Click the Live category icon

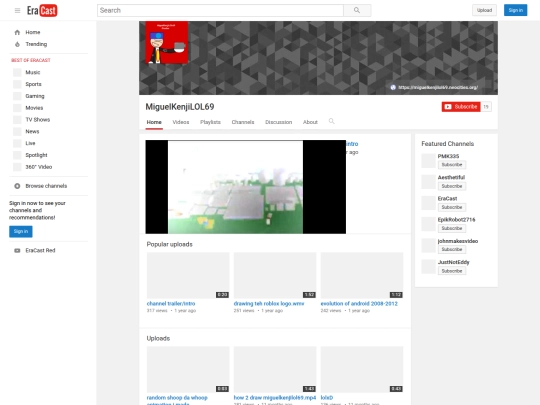point(17,143)
